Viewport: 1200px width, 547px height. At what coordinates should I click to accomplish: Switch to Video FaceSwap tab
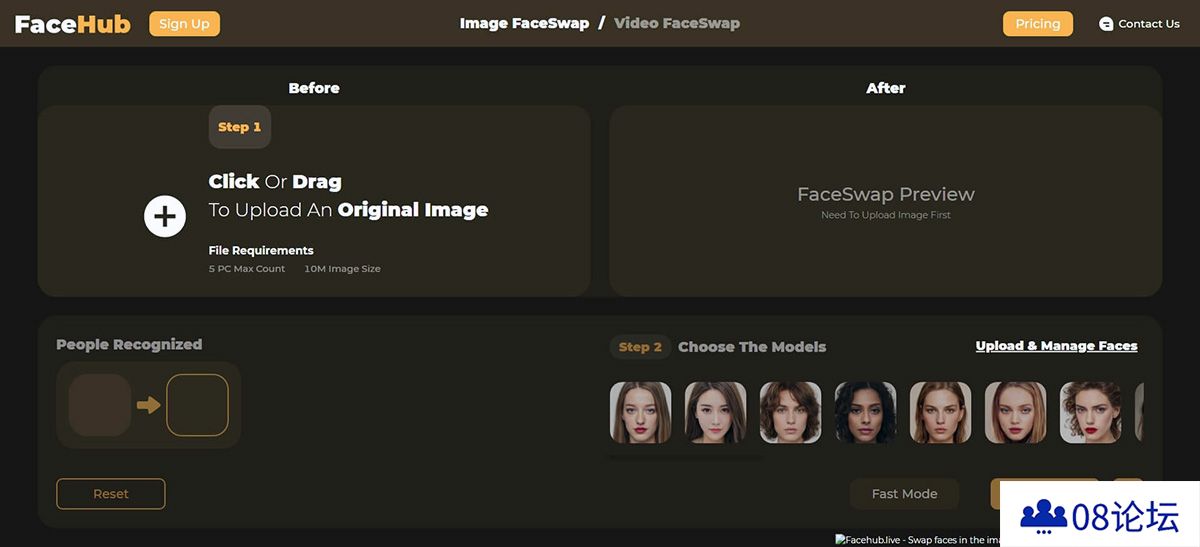point(677,23)
